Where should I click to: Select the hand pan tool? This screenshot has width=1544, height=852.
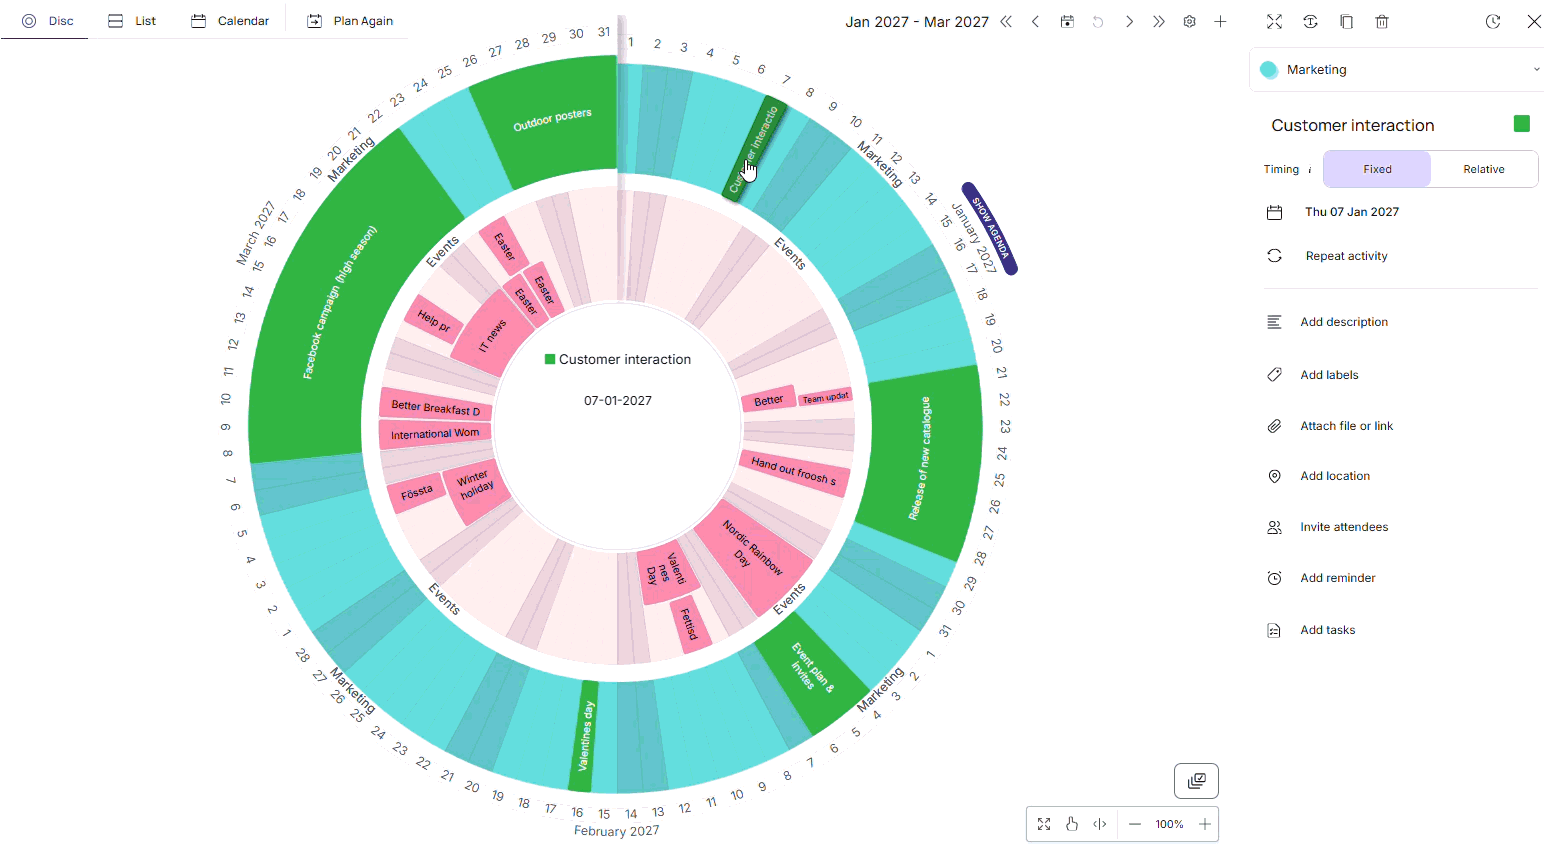(1072, 824)
